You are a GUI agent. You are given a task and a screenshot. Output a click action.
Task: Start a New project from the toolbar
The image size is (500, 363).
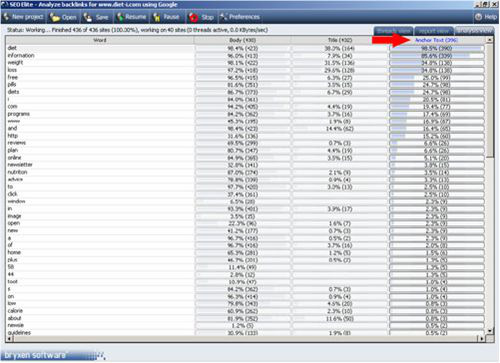tap(24, 17)
